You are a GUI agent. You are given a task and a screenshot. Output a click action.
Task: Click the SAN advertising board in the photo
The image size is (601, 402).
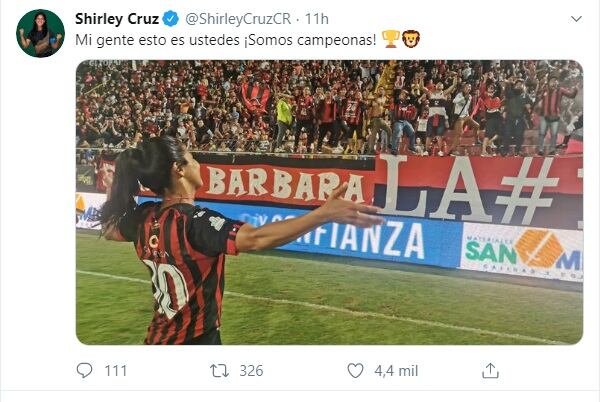[522, 251]
